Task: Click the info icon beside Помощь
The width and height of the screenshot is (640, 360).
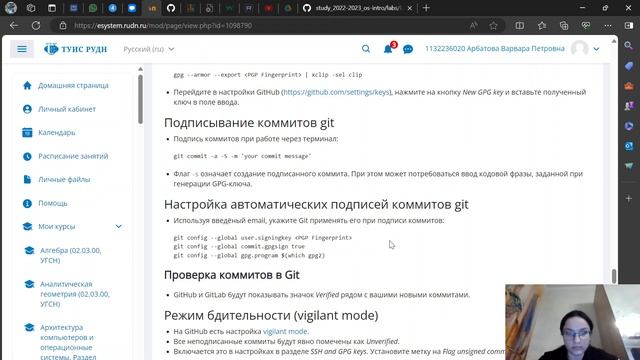Action: click(27, 203)
